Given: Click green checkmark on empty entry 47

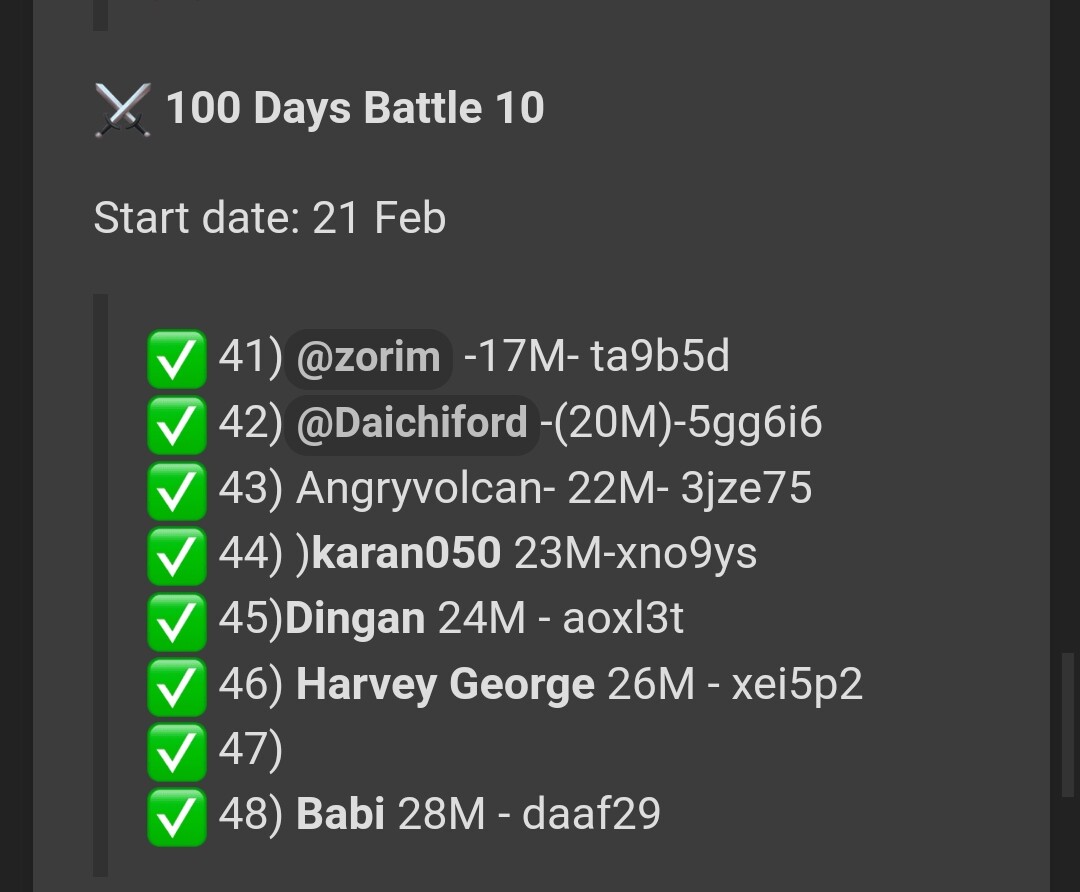Looking at the screenshot, I should coord(177,752).
